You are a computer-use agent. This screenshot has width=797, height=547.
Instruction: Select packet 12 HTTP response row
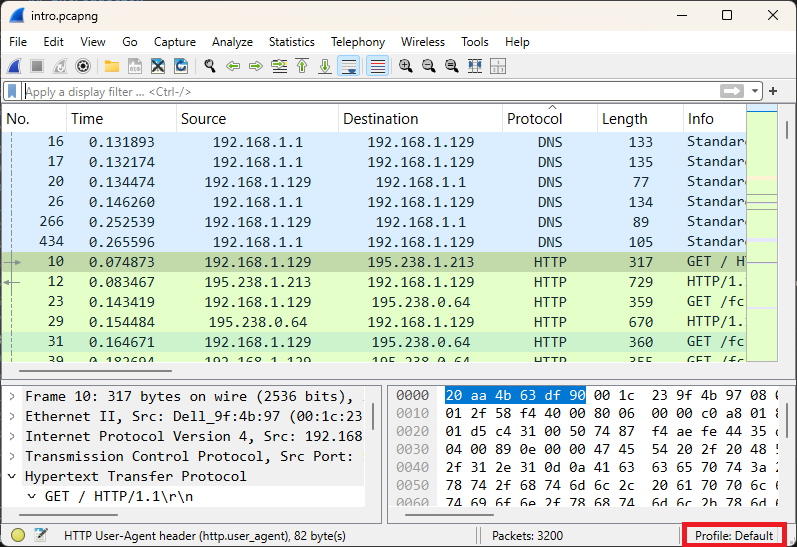[374, 282]
